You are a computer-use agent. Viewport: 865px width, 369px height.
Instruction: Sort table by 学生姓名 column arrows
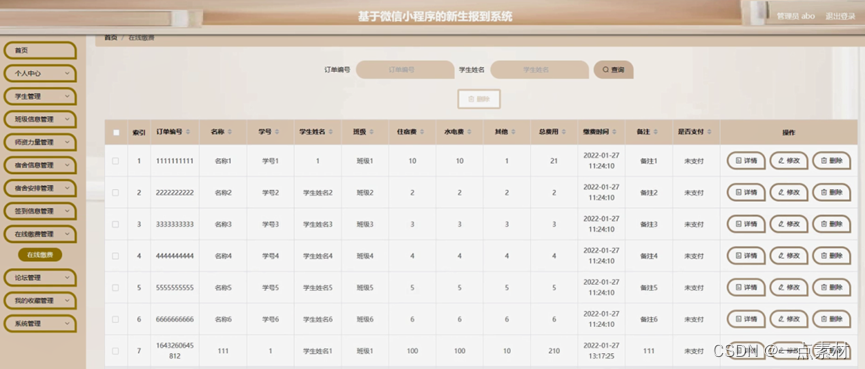[x=331, y=132]
